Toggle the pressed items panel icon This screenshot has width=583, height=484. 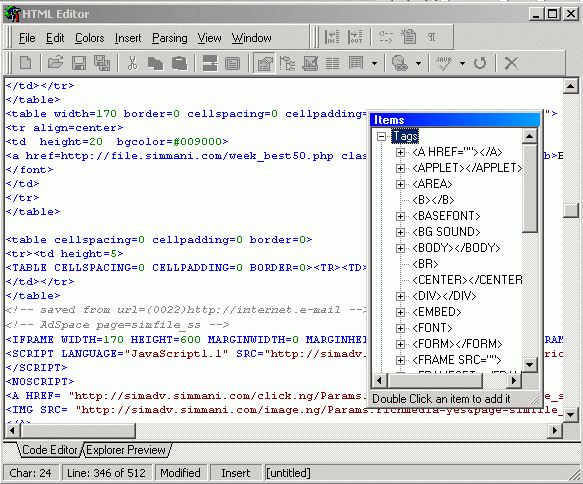(x=264, y=63)
